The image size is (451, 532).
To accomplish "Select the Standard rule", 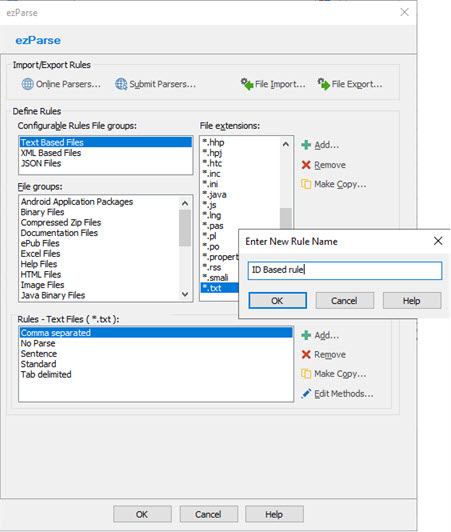I will [x=156, y=364].
